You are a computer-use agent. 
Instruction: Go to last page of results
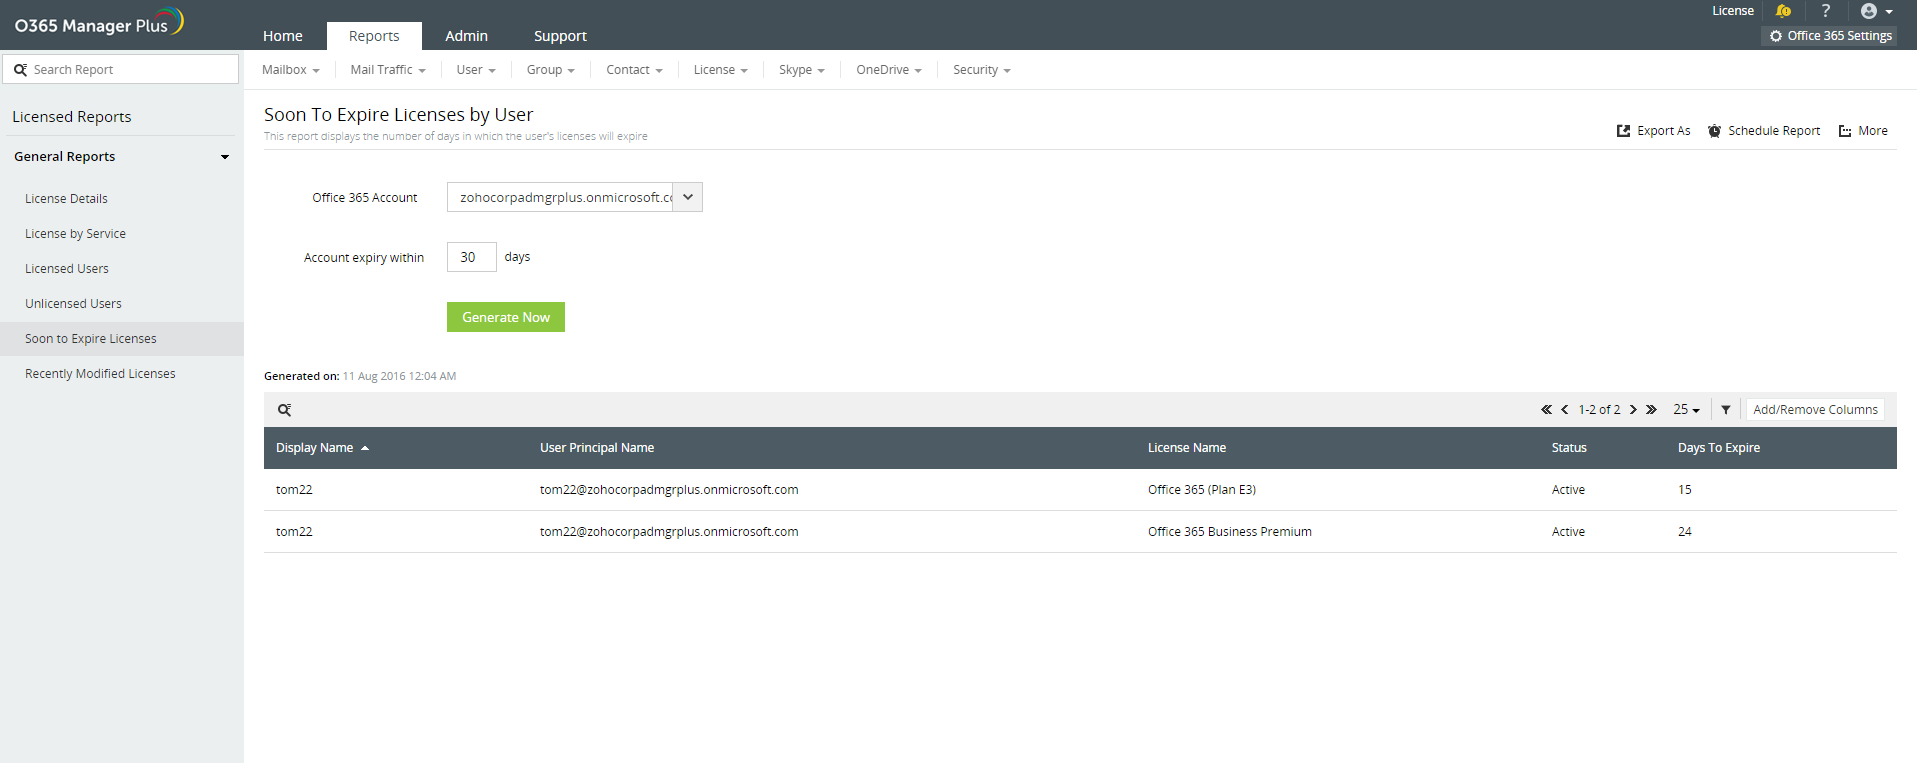(1651, 410)
